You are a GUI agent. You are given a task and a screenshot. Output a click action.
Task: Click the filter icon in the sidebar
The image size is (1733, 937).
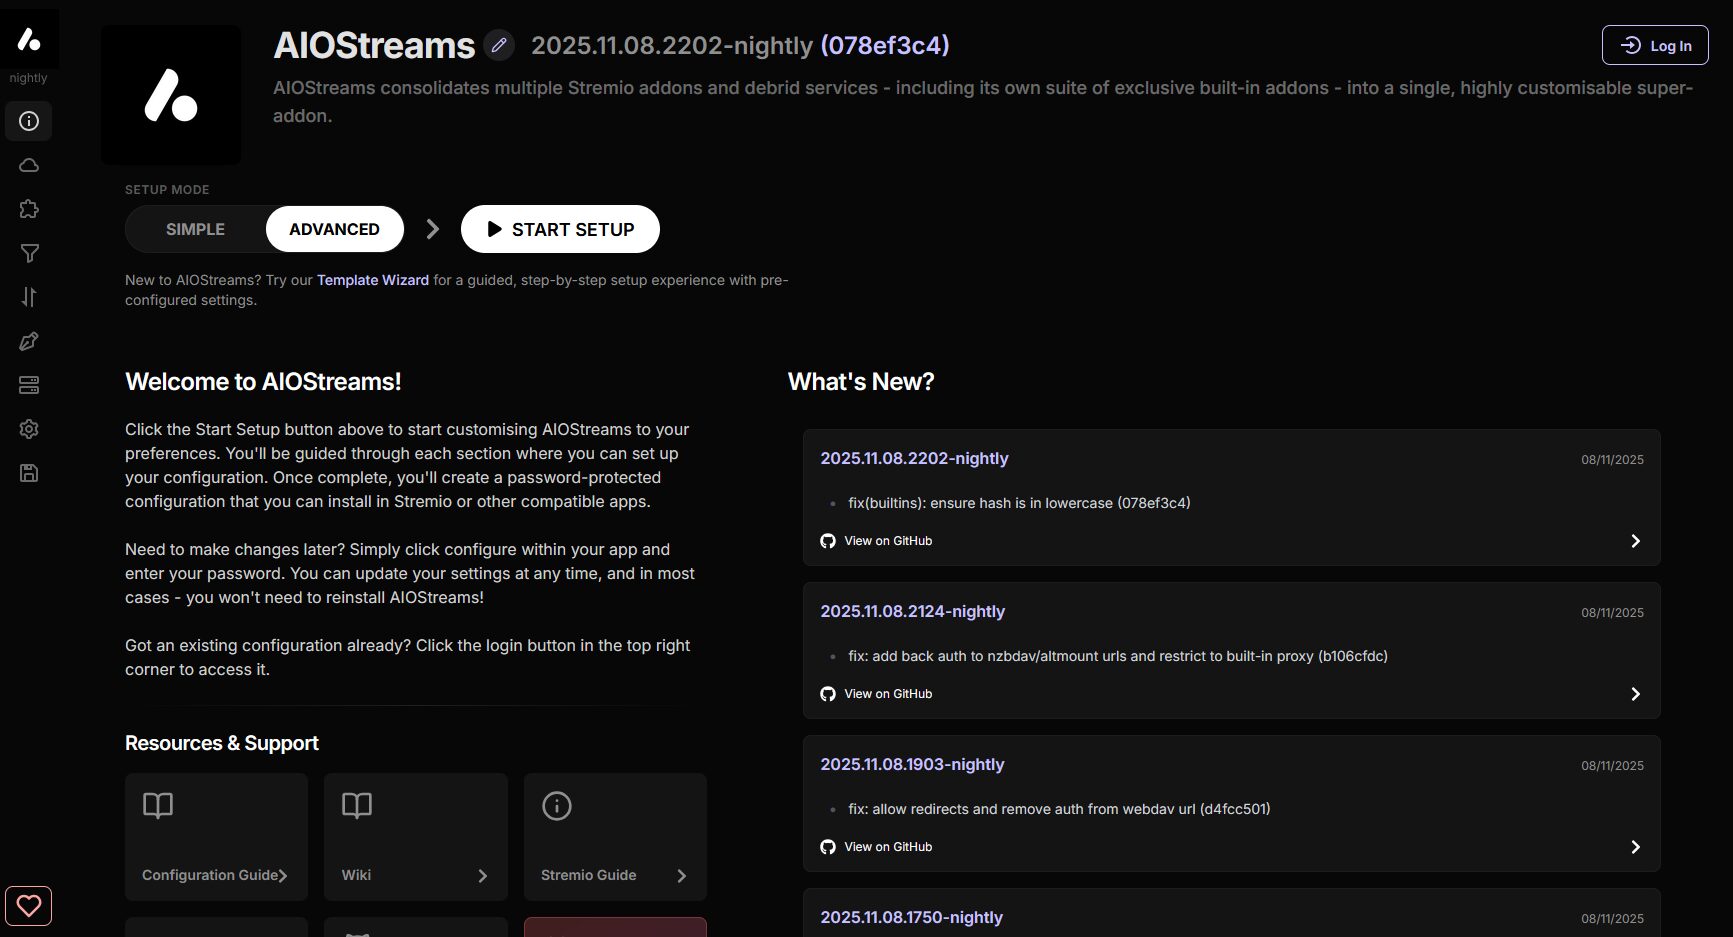click(x=29, y=253)
